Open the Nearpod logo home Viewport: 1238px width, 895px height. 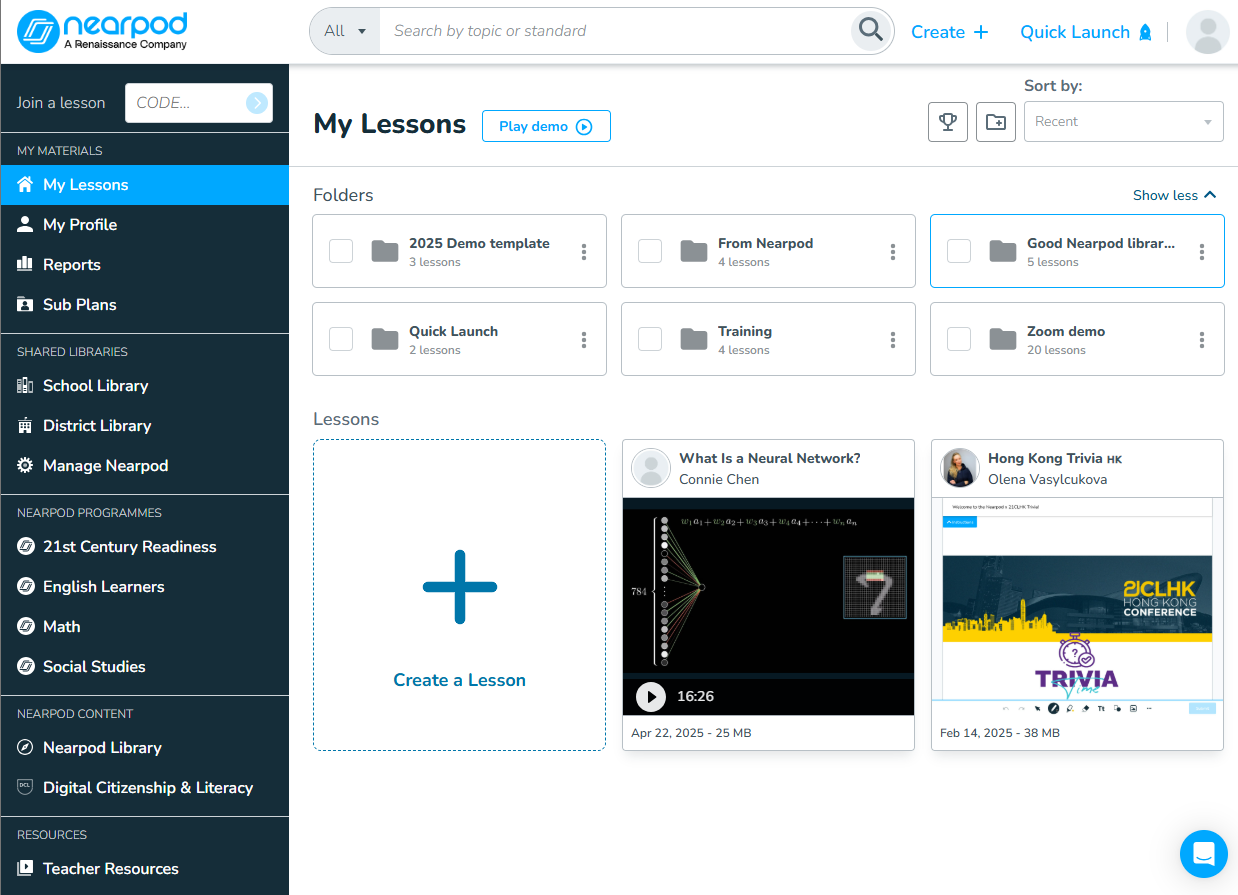pos(104,31)
